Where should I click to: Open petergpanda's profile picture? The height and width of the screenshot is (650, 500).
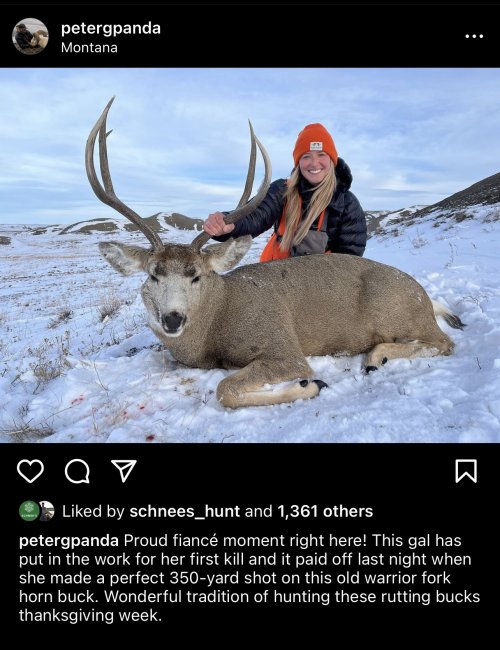(30, 36)
